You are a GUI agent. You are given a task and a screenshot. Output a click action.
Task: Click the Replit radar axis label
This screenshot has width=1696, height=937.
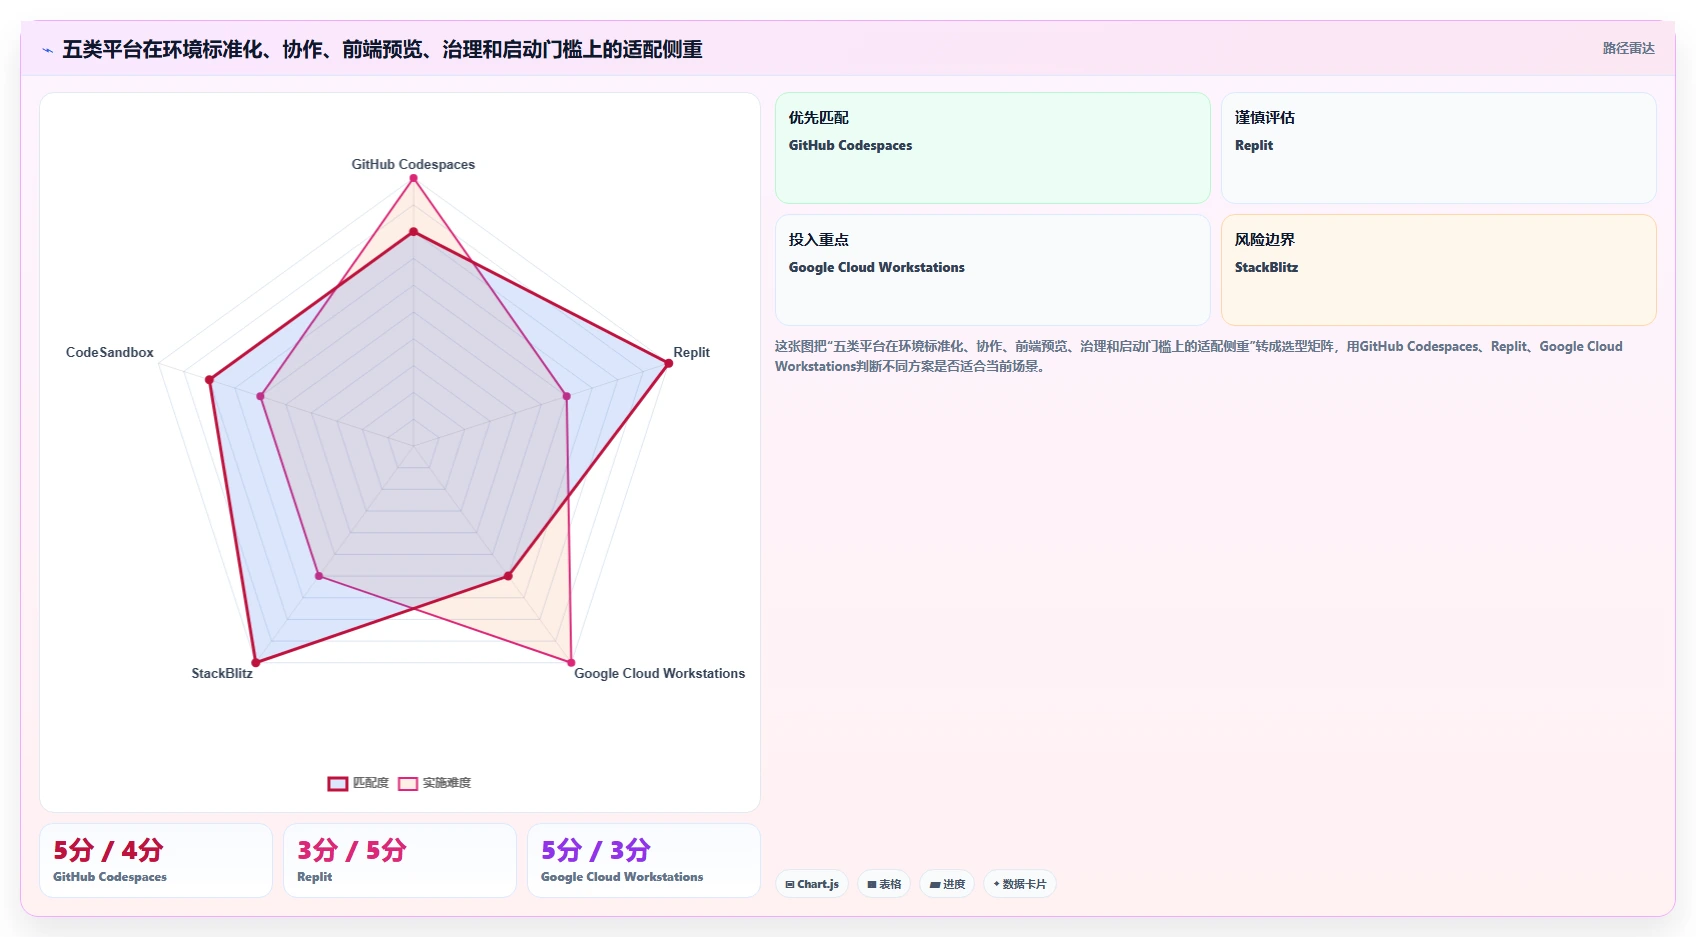pyautogui.click(x=691, y=352)
